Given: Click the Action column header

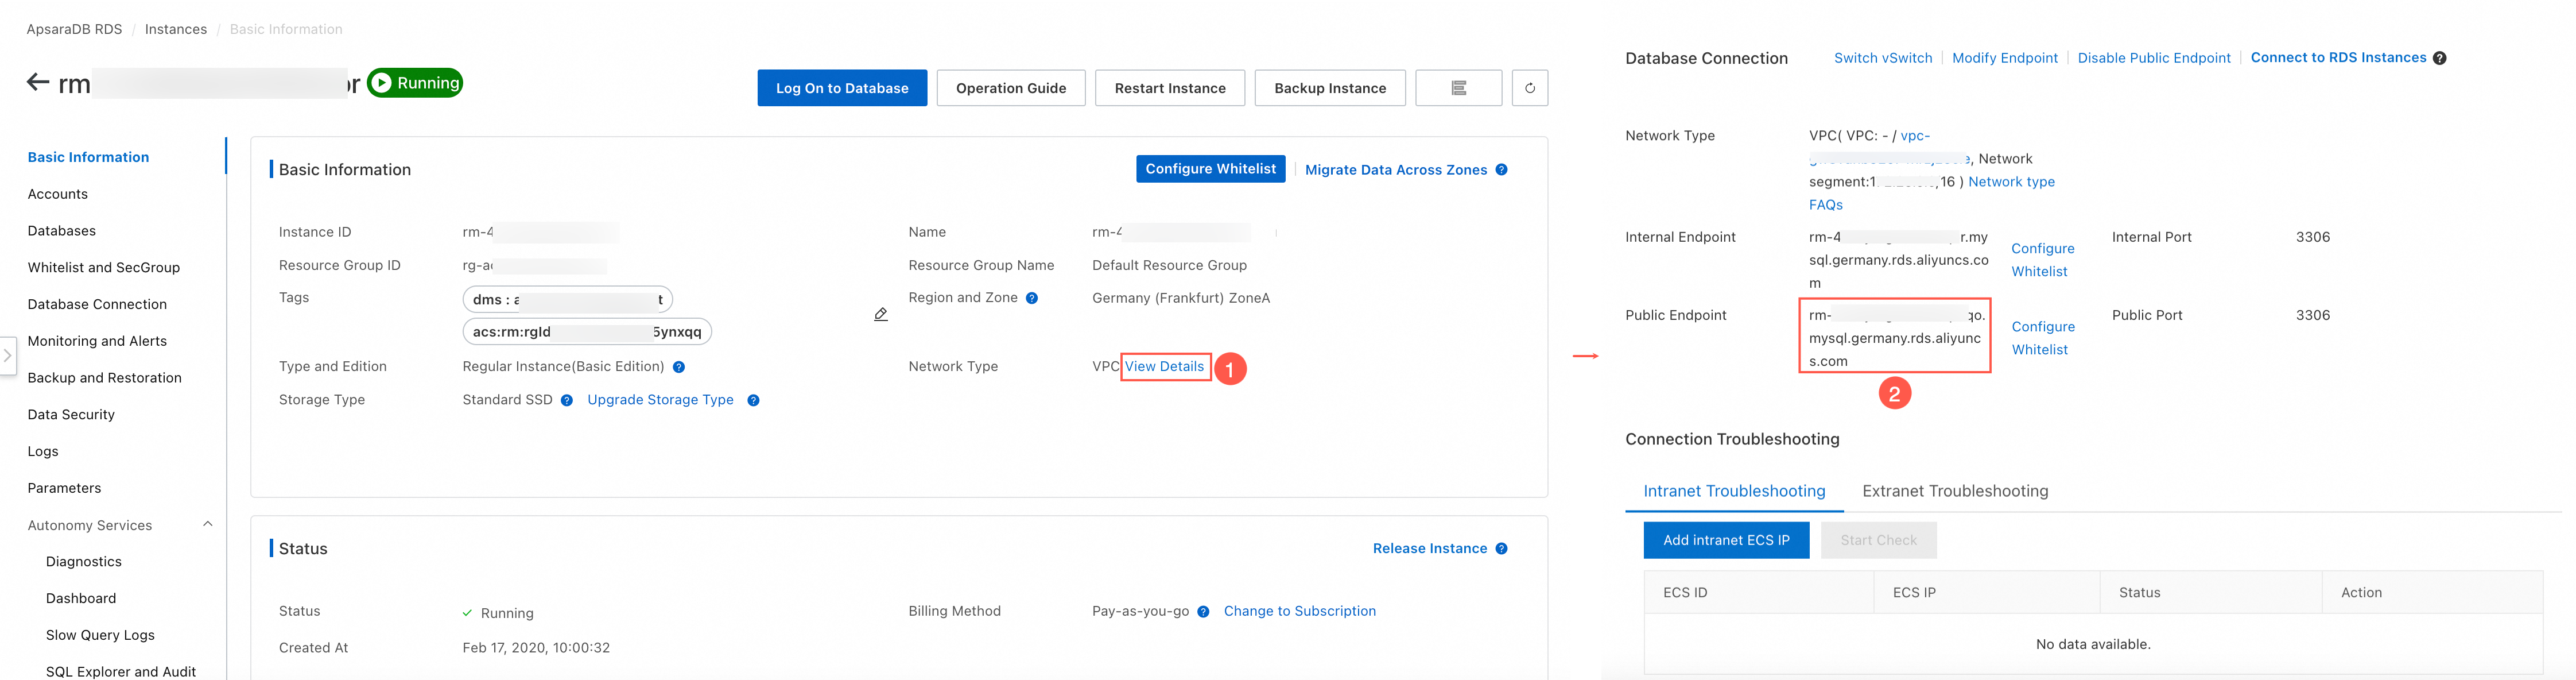Looking at the screenshot, I should (2432, 592).
